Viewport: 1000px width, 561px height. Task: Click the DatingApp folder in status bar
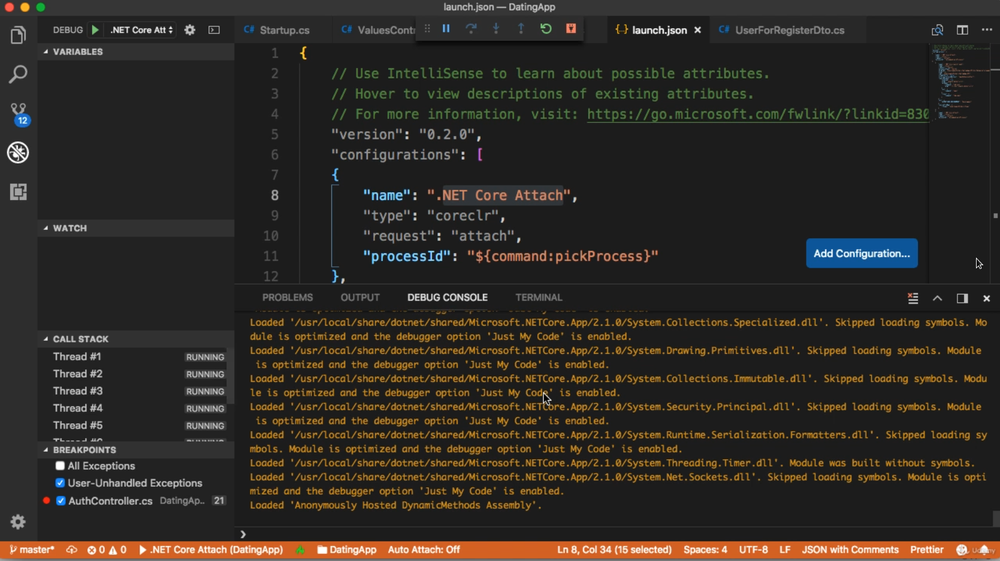pos(346,550)
